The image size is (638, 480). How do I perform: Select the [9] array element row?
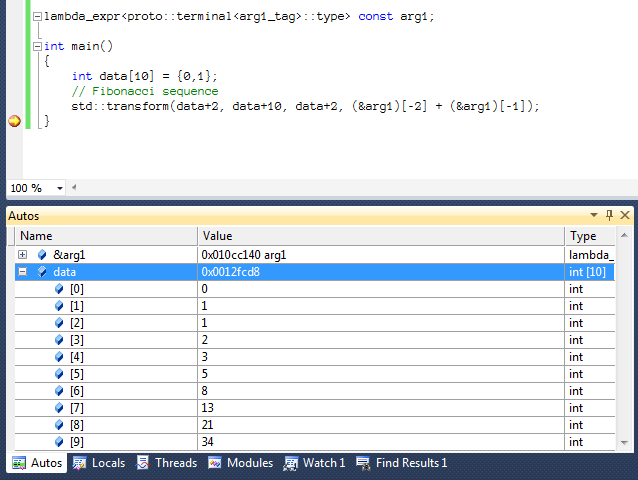coord(77,442)
